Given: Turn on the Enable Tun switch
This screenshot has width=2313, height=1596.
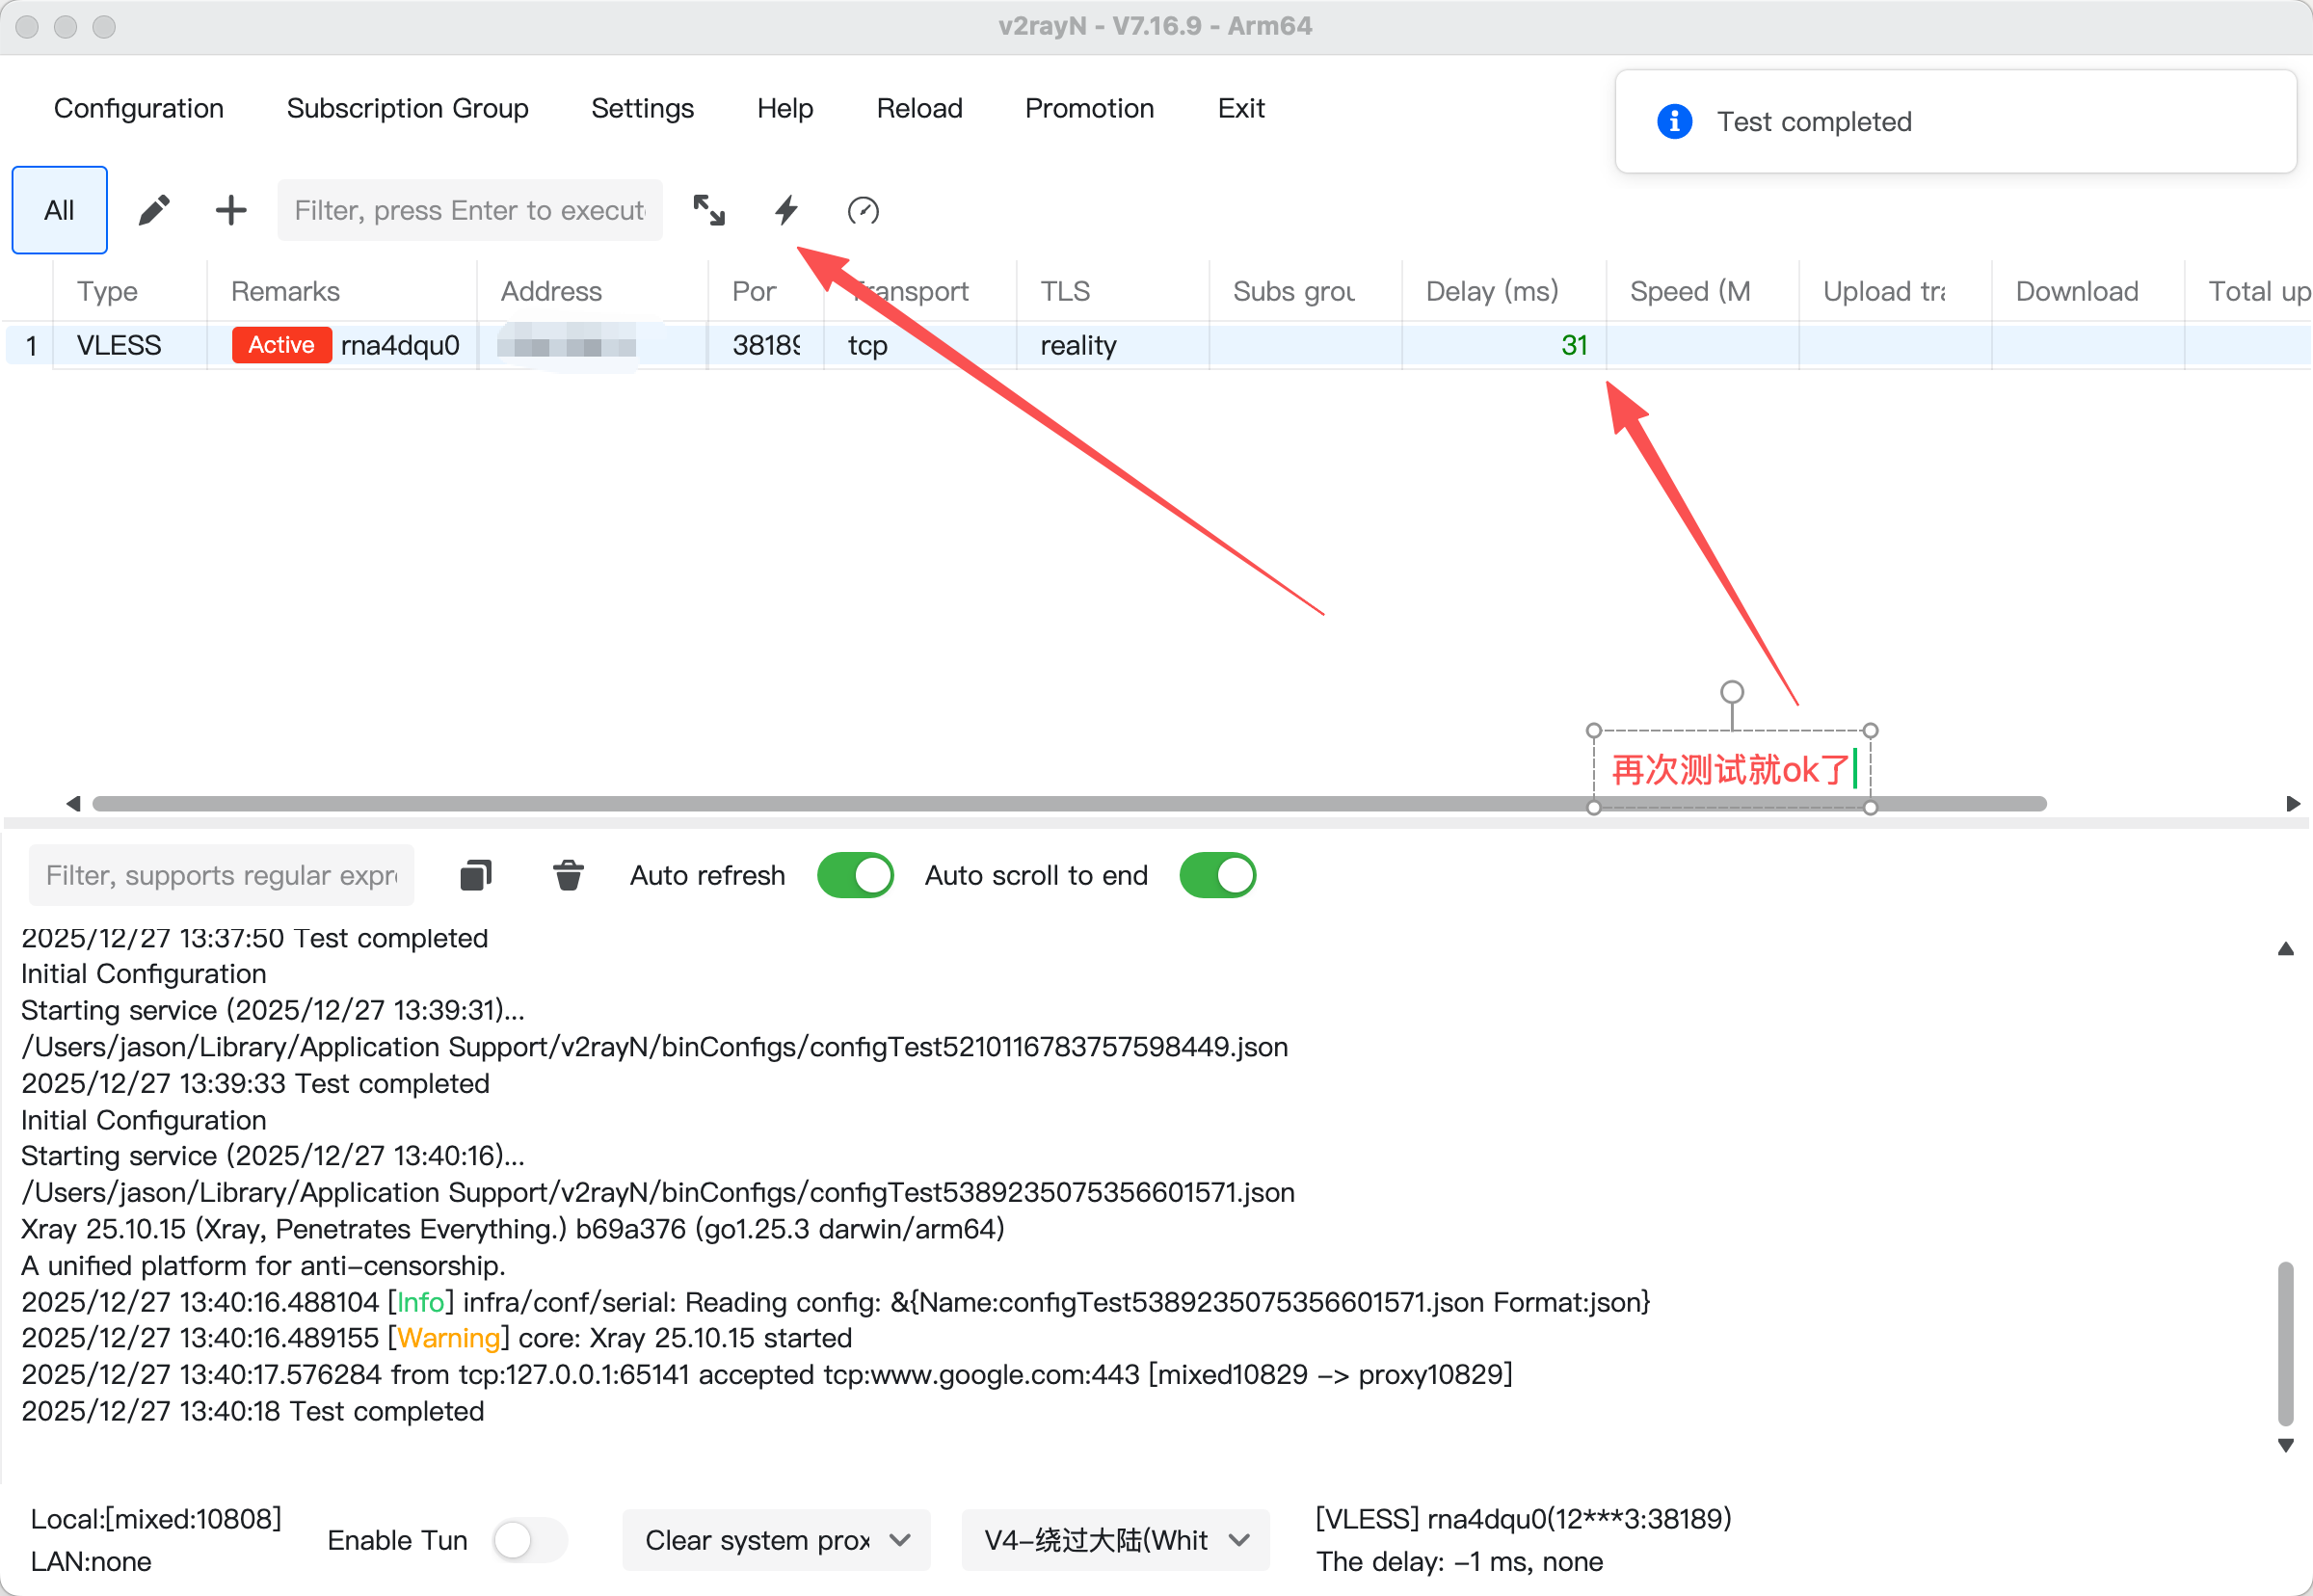Looking at the screenshot, I should [x=530, y=1540].
